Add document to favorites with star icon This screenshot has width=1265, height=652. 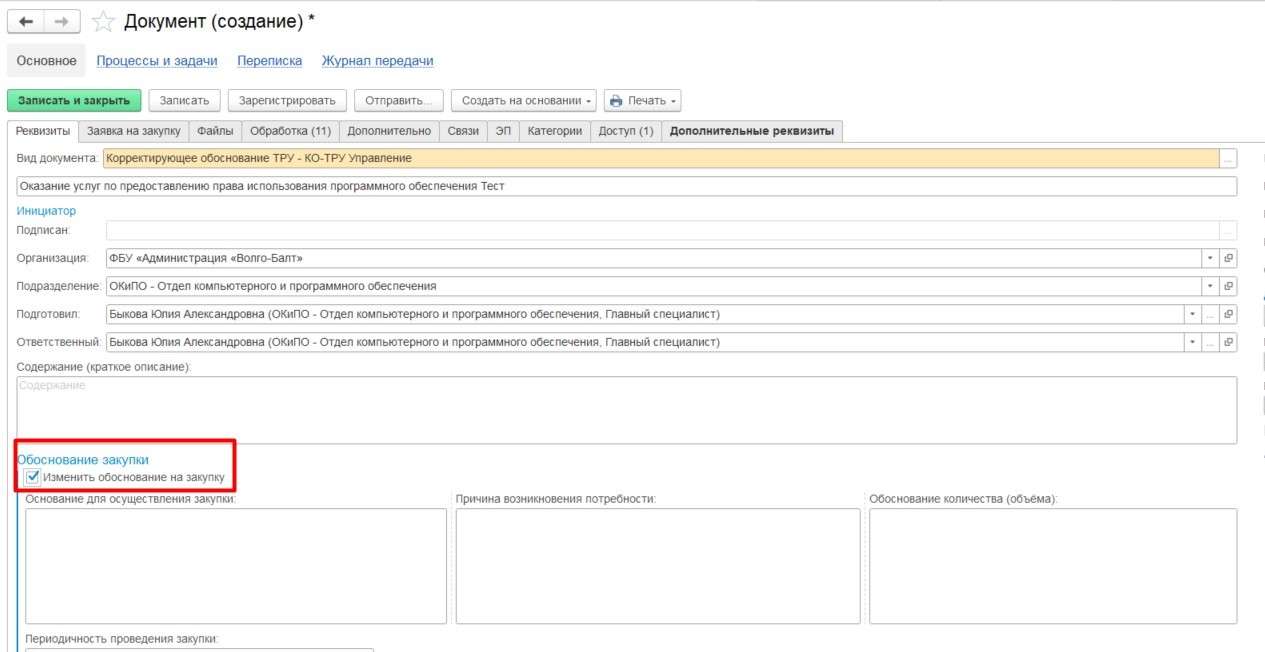[102, 22]
